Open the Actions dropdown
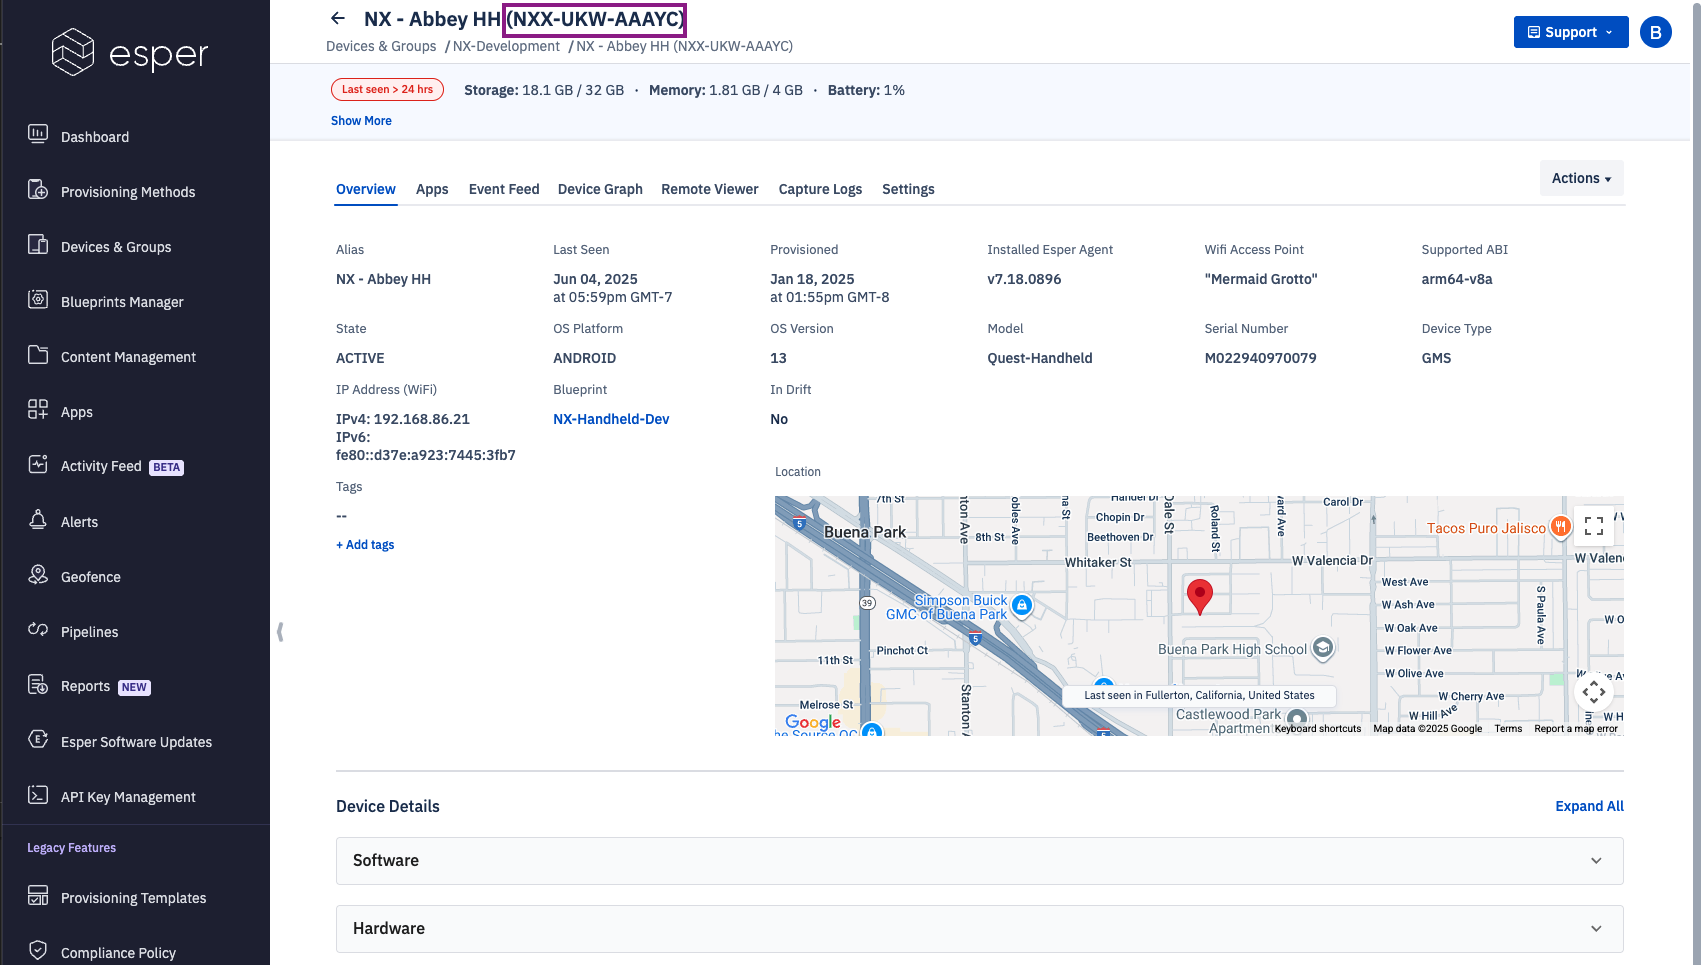1703x965 pixels. tap(1581, 178)
